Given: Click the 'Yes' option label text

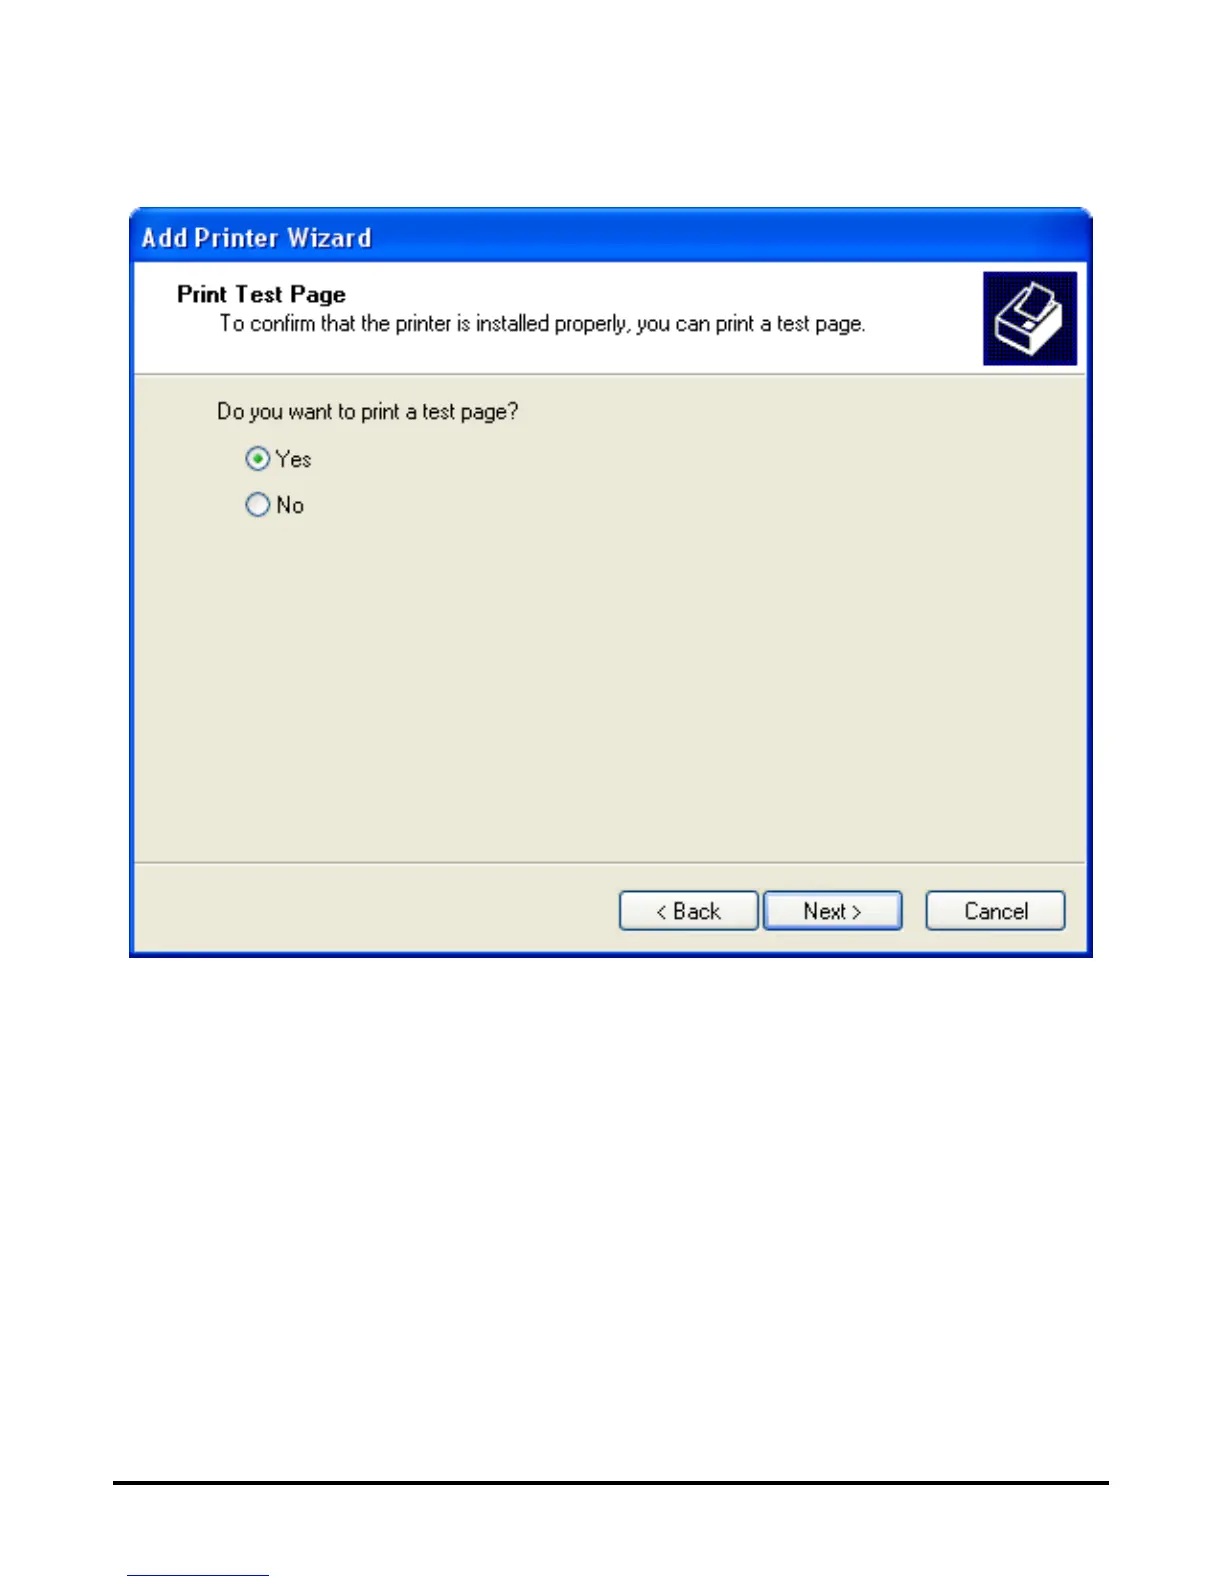Looking at the screenshot, I should tap(294, 459).
